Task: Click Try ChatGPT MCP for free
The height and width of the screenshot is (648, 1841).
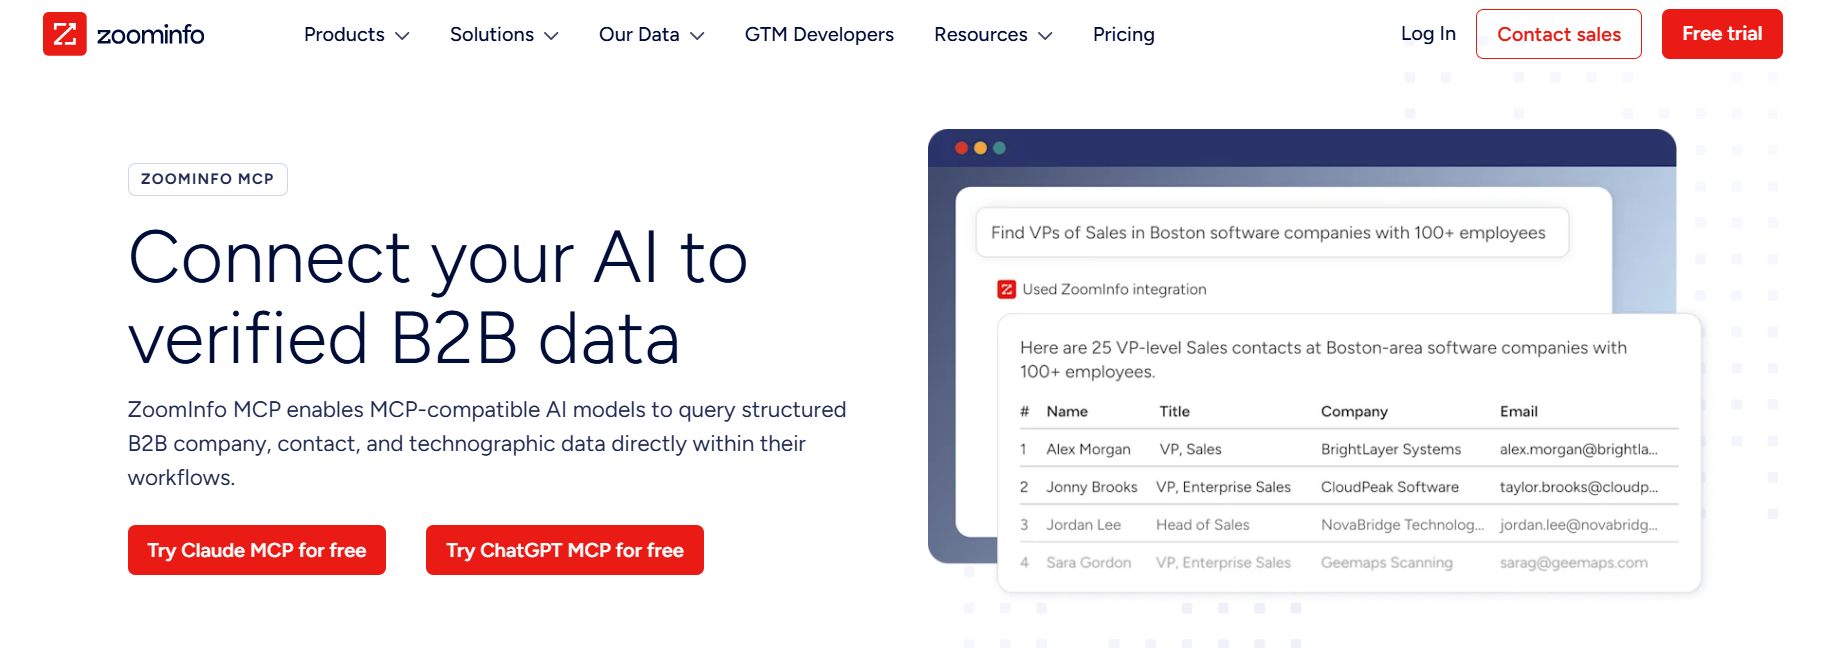Action: pos(565,550)
